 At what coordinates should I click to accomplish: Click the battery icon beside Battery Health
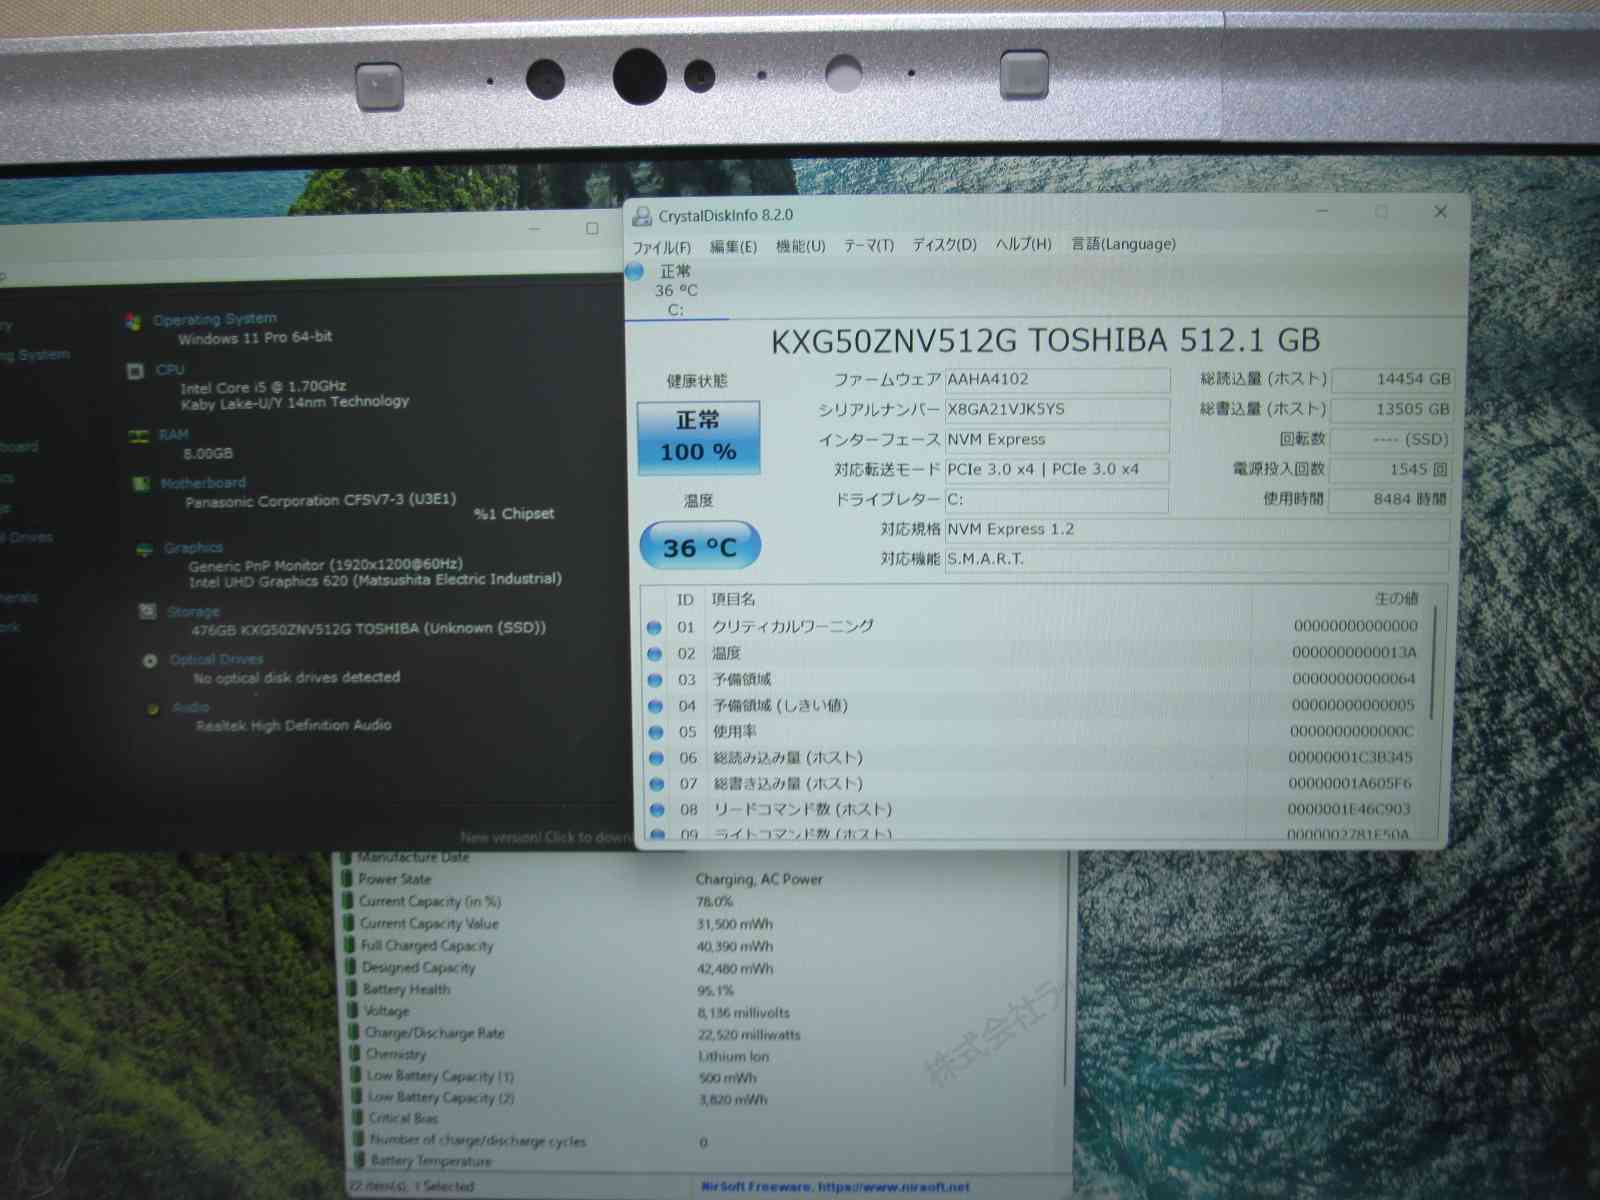click(351, 989)
